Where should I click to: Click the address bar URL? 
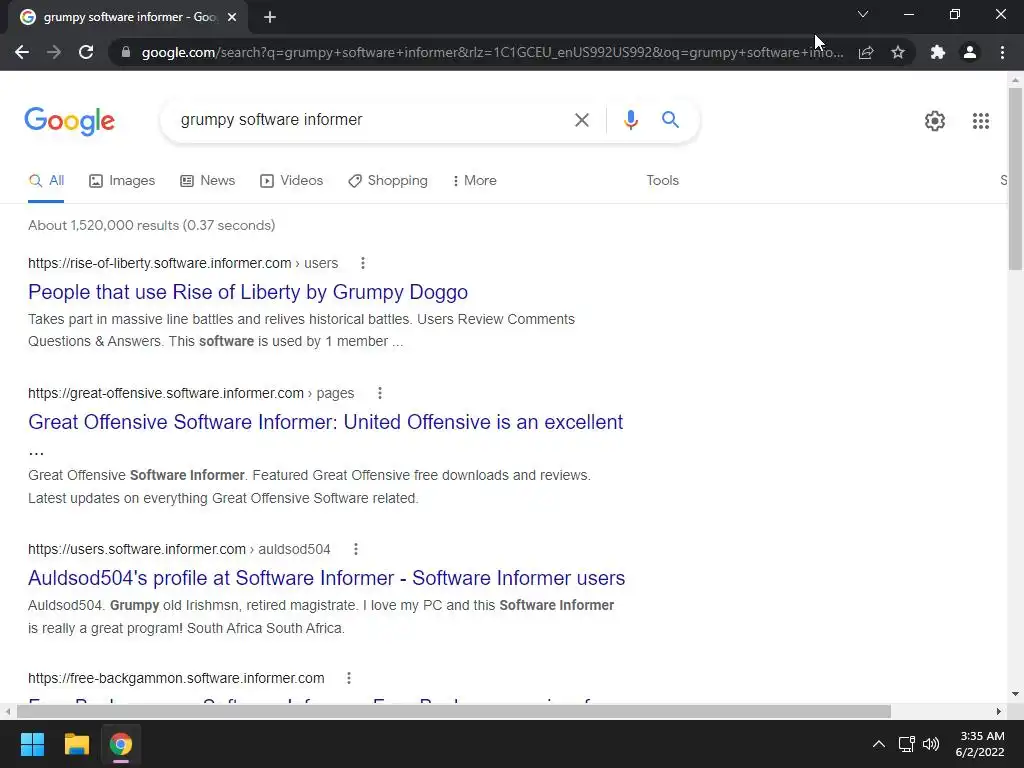click(x=492, y=52)
